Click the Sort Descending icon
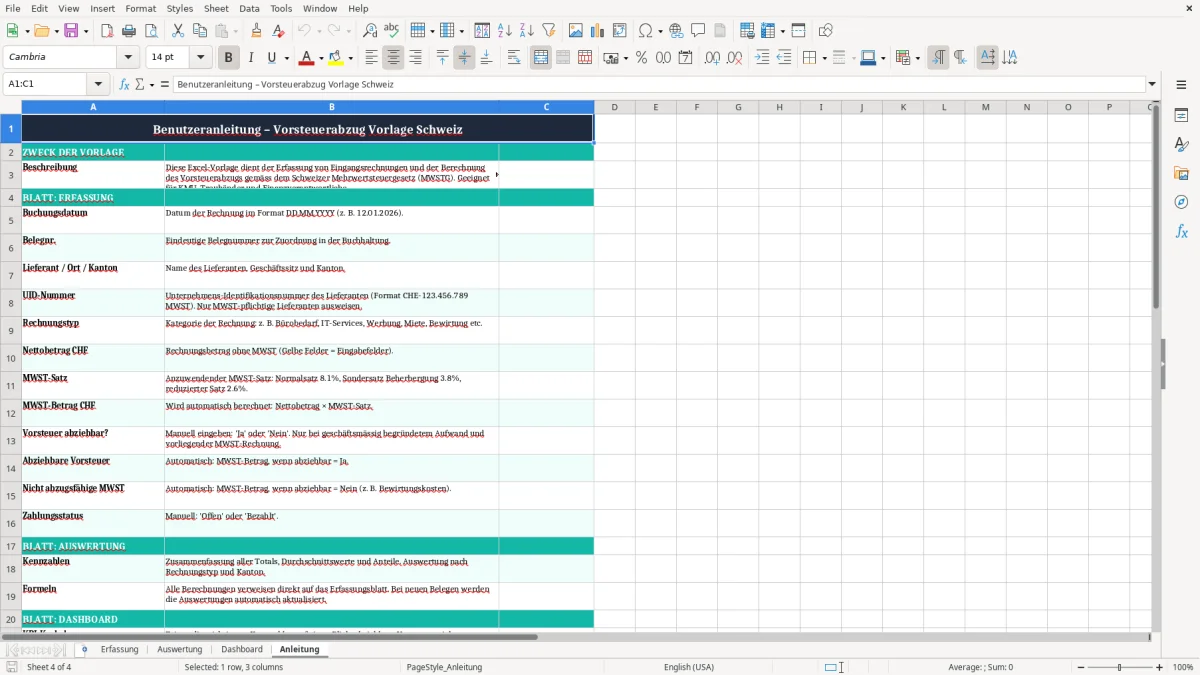This screenshot has height=675, width=1200. 527,30
